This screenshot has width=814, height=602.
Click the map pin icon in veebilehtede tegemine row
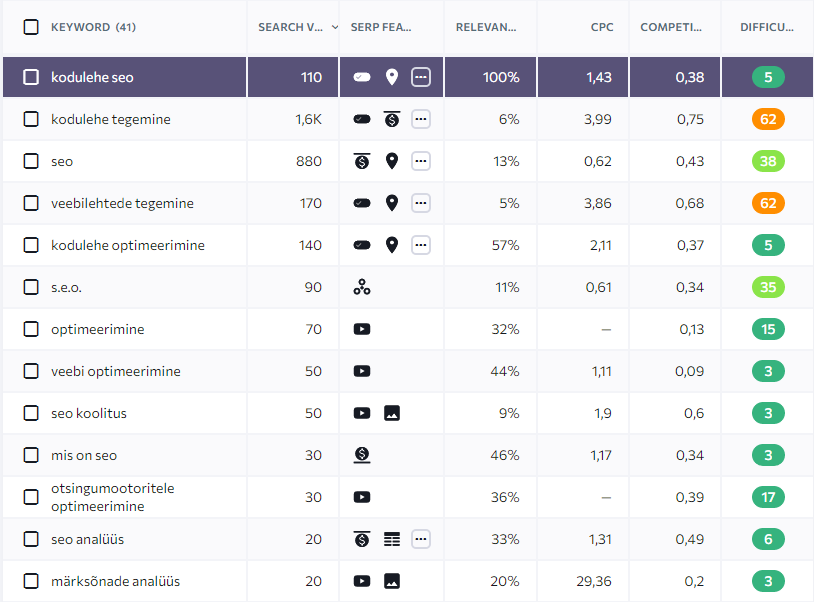point(392,203)
